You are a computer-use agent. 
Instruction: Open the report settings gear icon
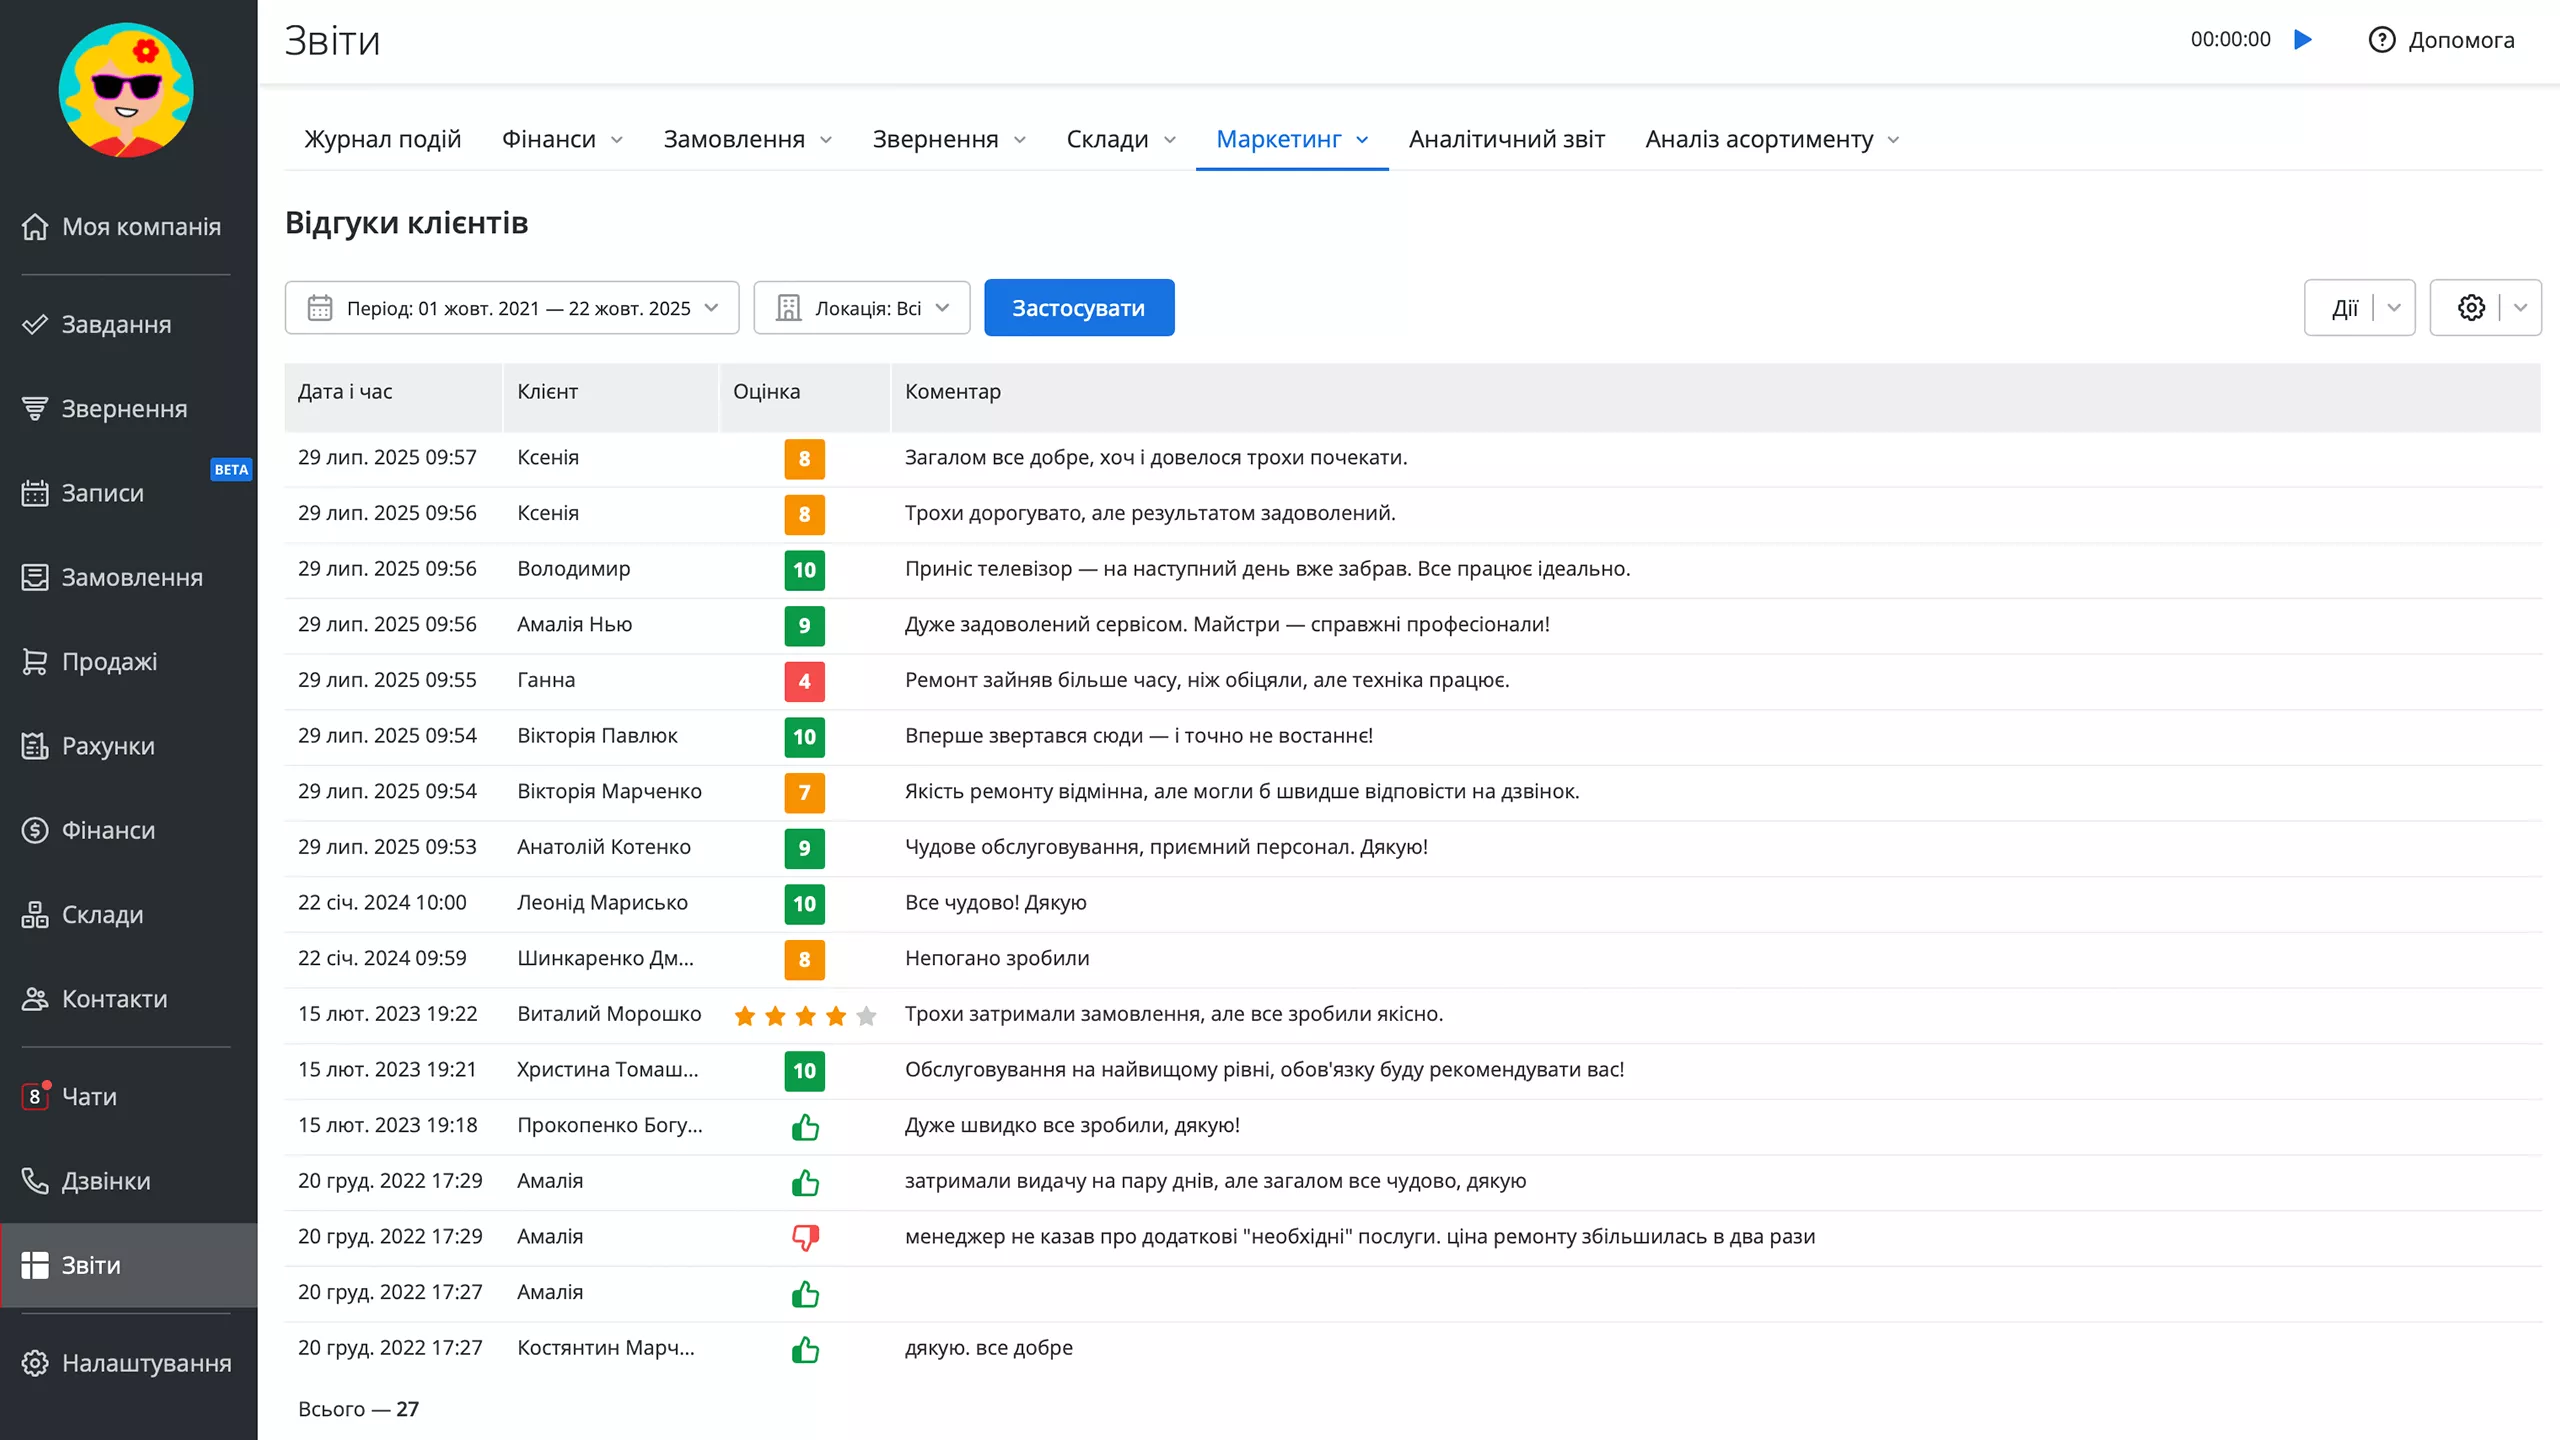click(x=2471, y=307)
